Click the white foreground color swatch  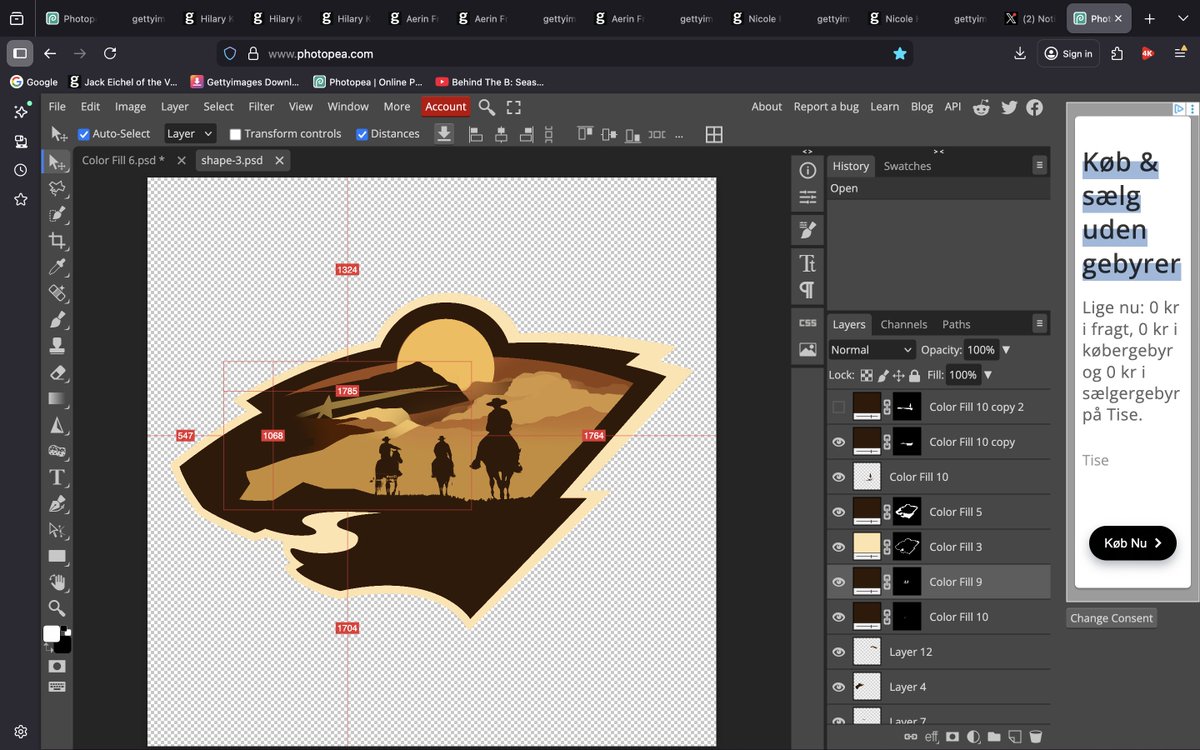point(51,634)
